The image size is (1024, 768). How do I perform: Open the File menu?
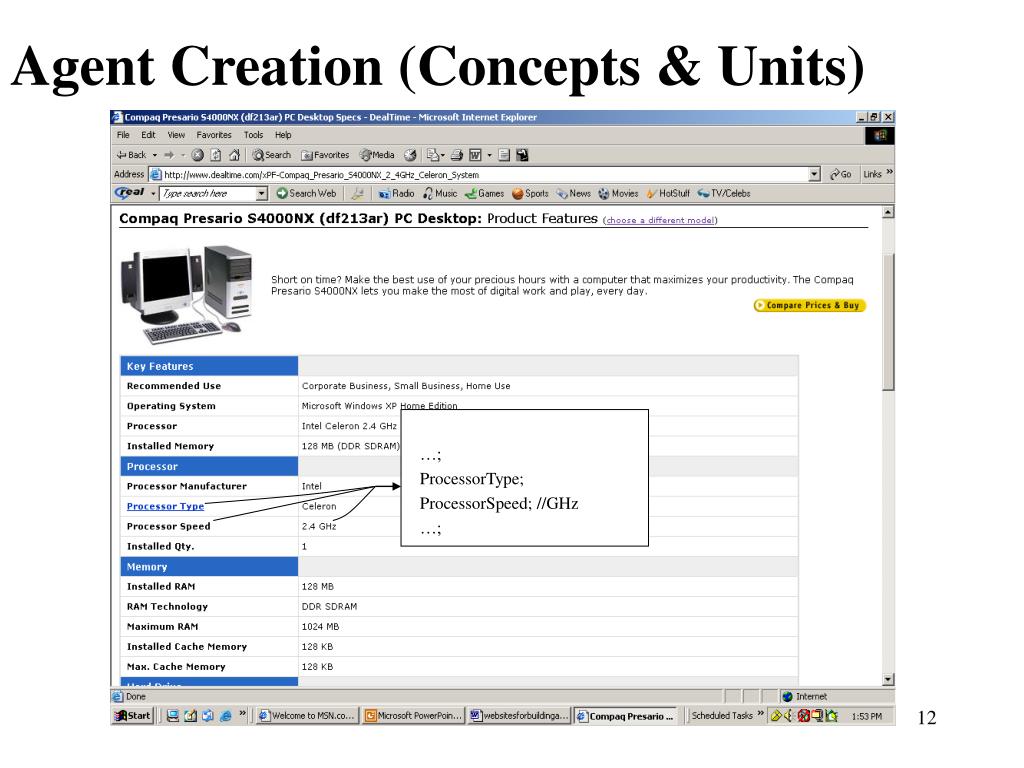[123, 135]
